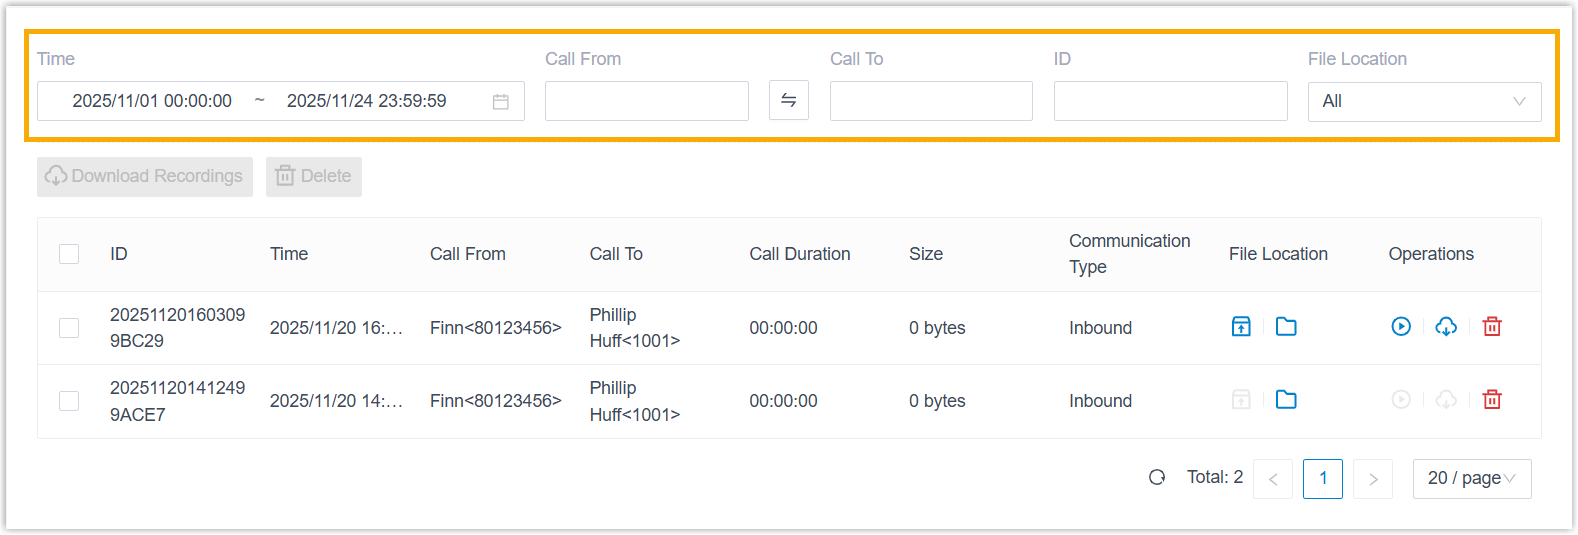Expand the File Location dropdown

(x=1424, y=101)
